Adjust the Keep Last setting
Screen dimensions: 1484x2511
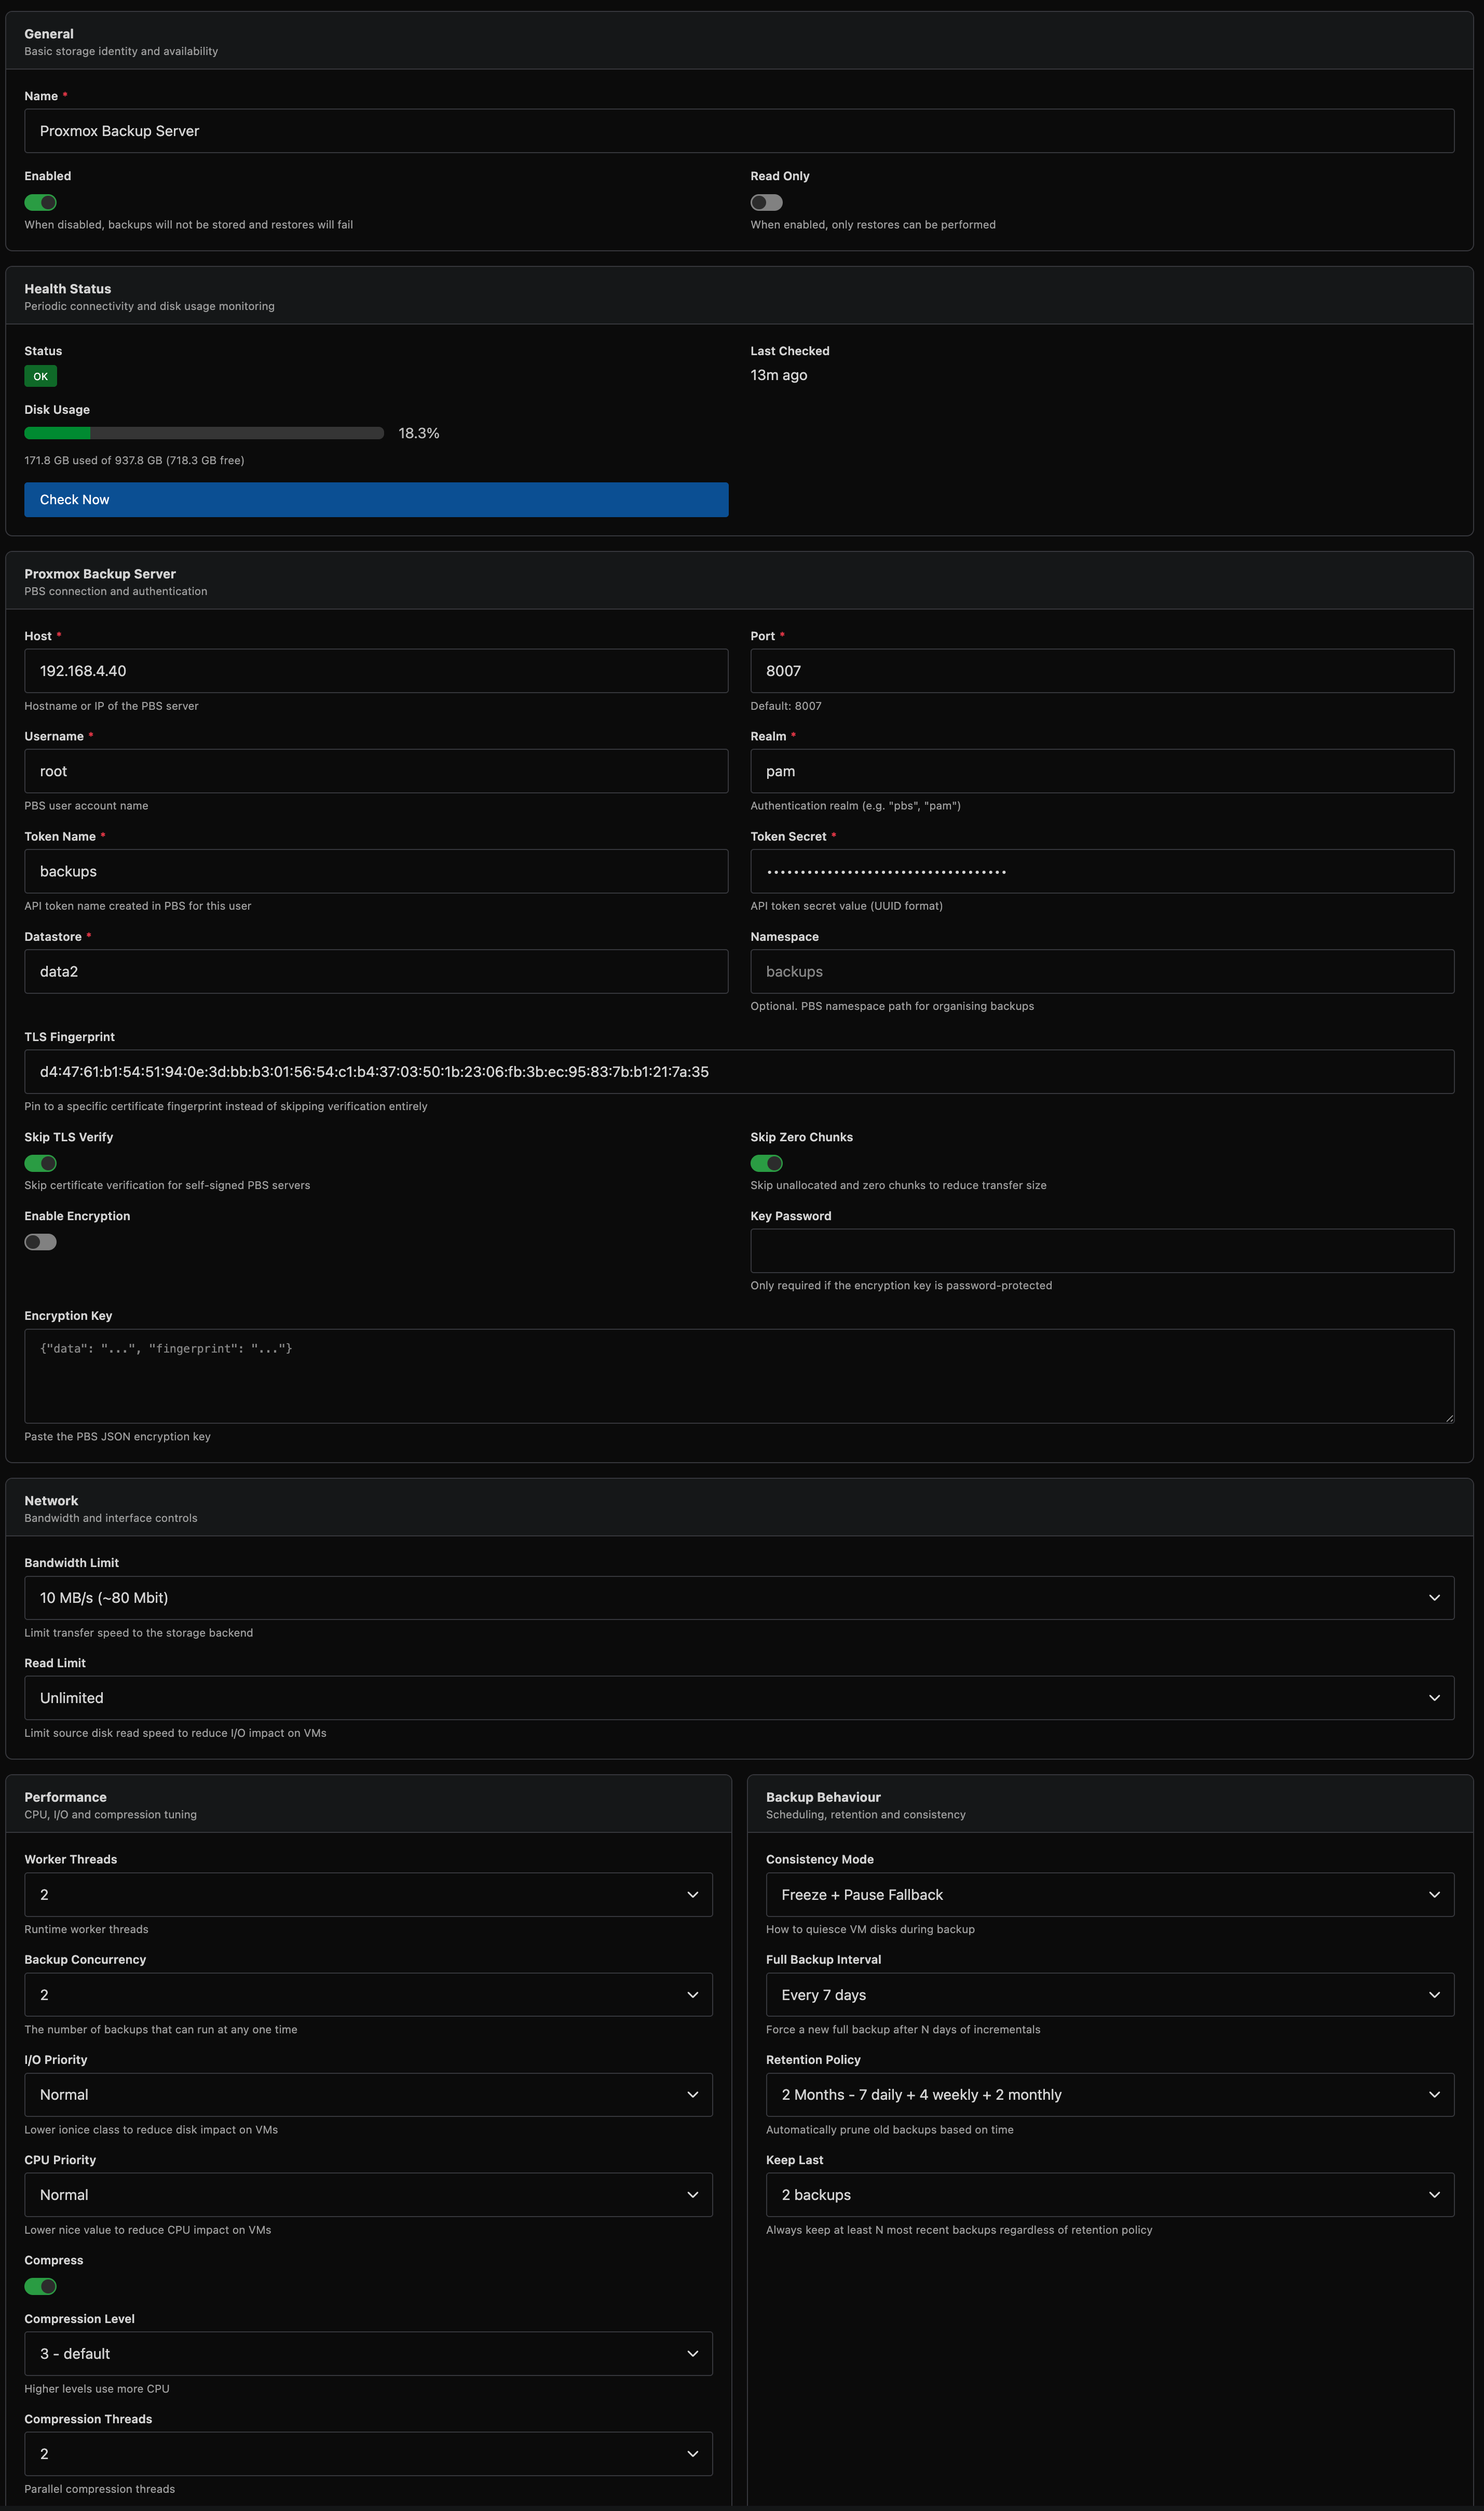click(1110, 2193)
